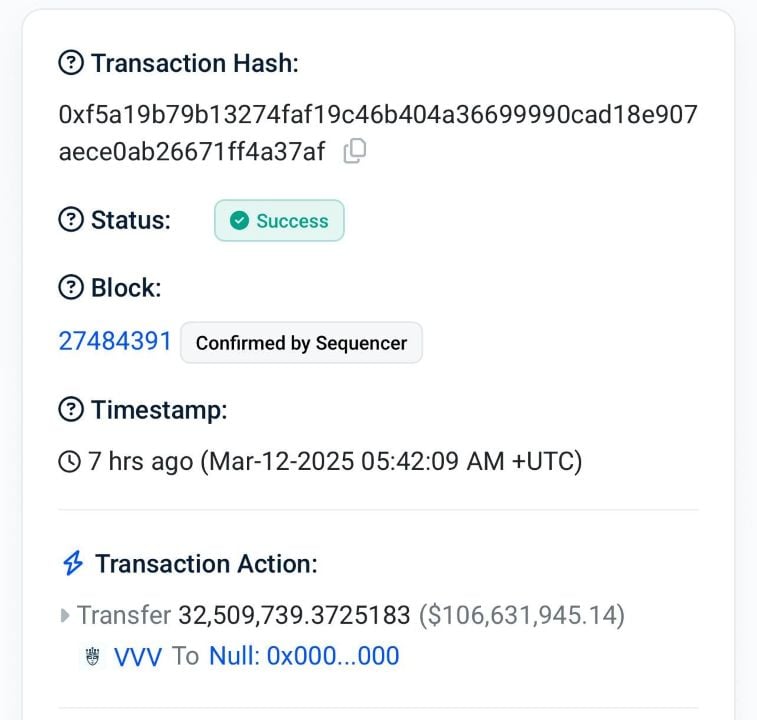Screen dimensions: 757x720
Task: Click the transfer amount 32,509,739.3725183
Action: click(x=294, y=615)
